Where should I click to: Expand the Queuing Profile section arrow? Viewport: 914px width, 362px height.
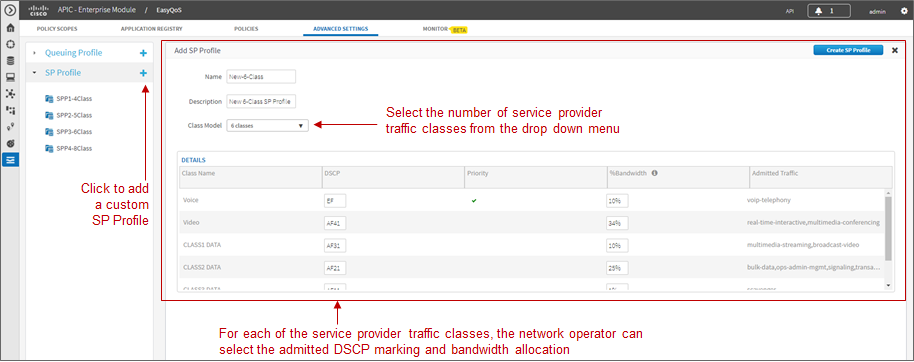[34, 53]
